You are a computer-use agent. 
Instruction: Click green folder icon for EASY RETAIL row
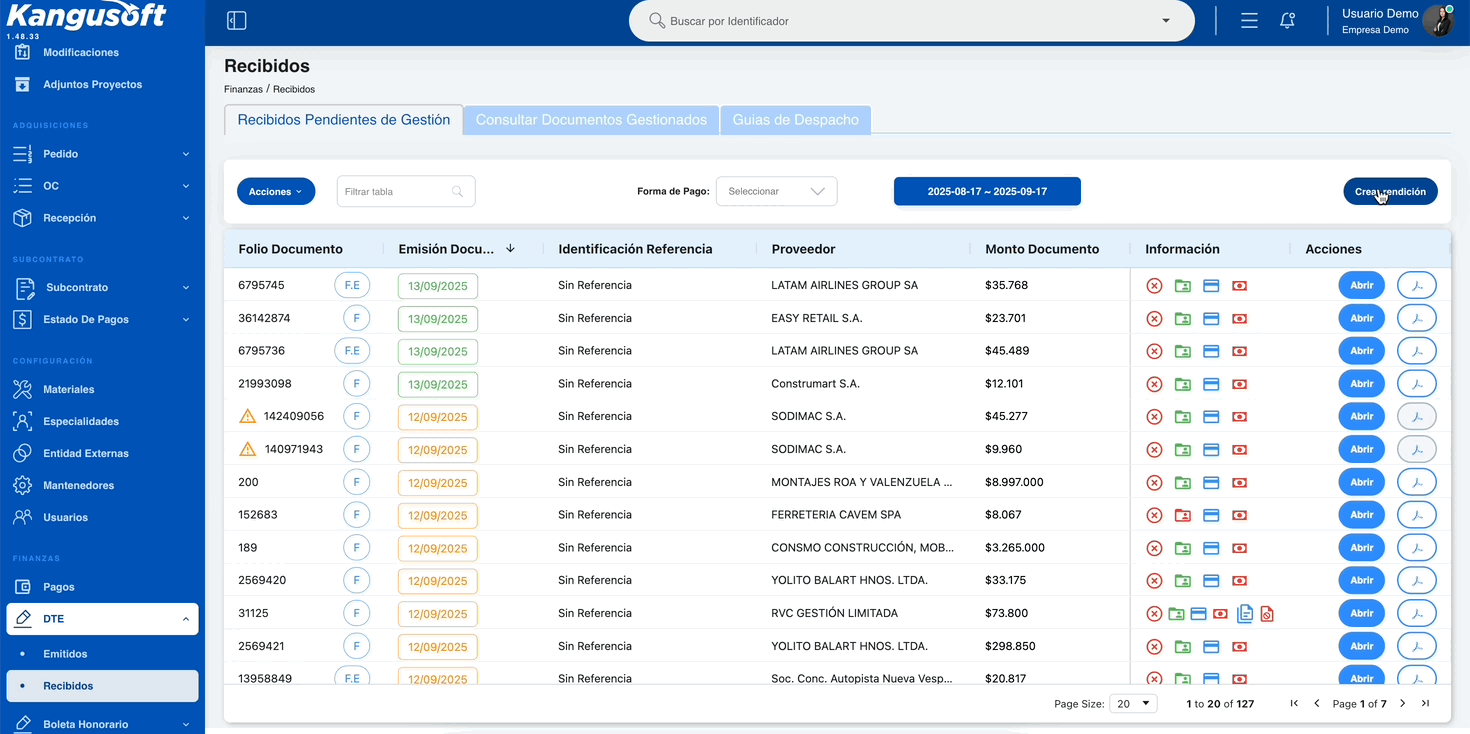coord(1182,319)
